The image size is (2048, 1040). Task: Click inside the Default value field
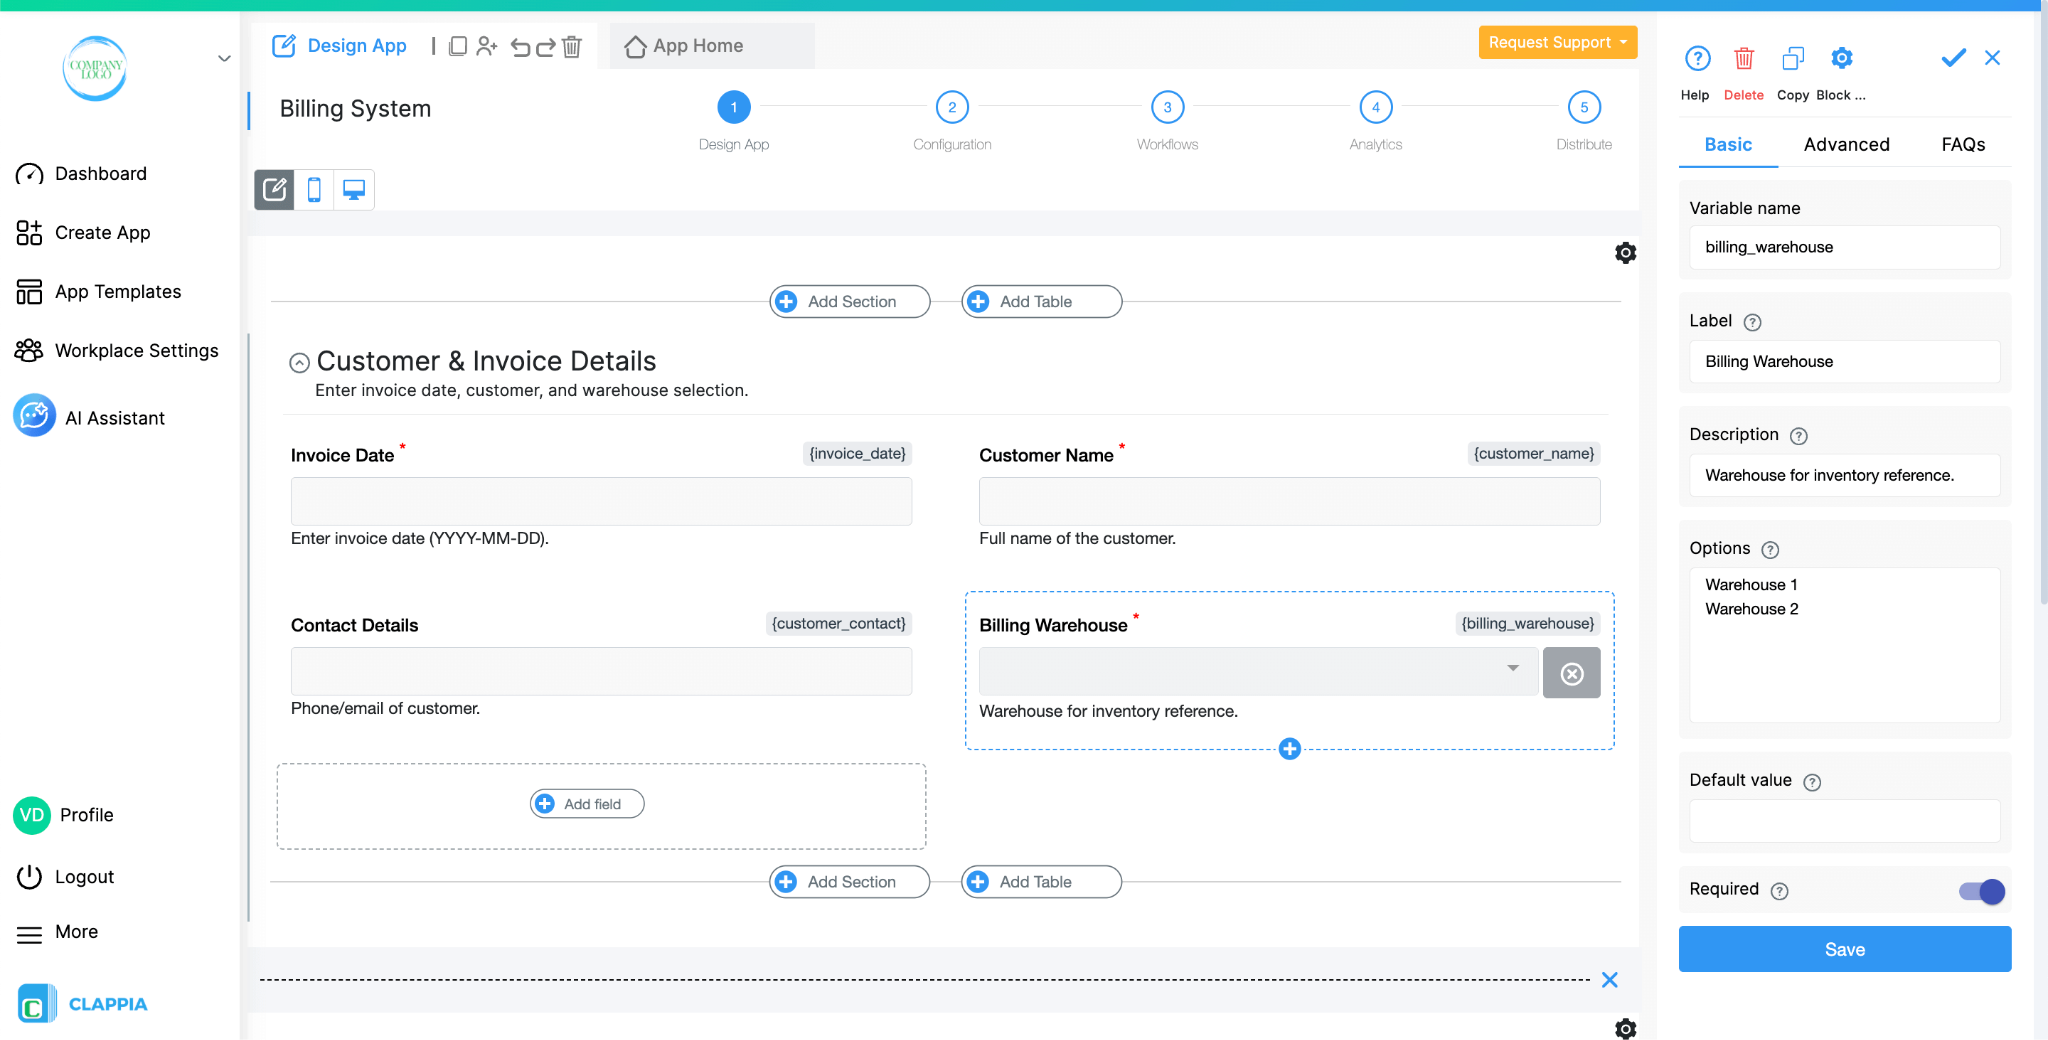1843,821
